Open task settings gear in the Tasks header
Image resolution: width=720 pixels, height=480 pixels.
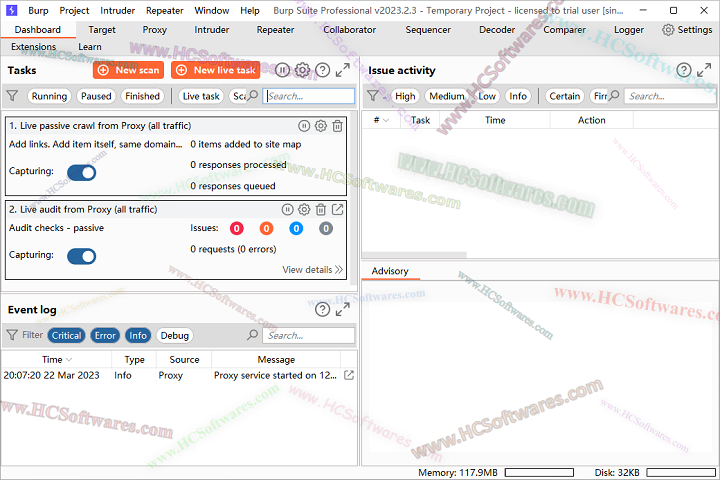pos(302,70)
